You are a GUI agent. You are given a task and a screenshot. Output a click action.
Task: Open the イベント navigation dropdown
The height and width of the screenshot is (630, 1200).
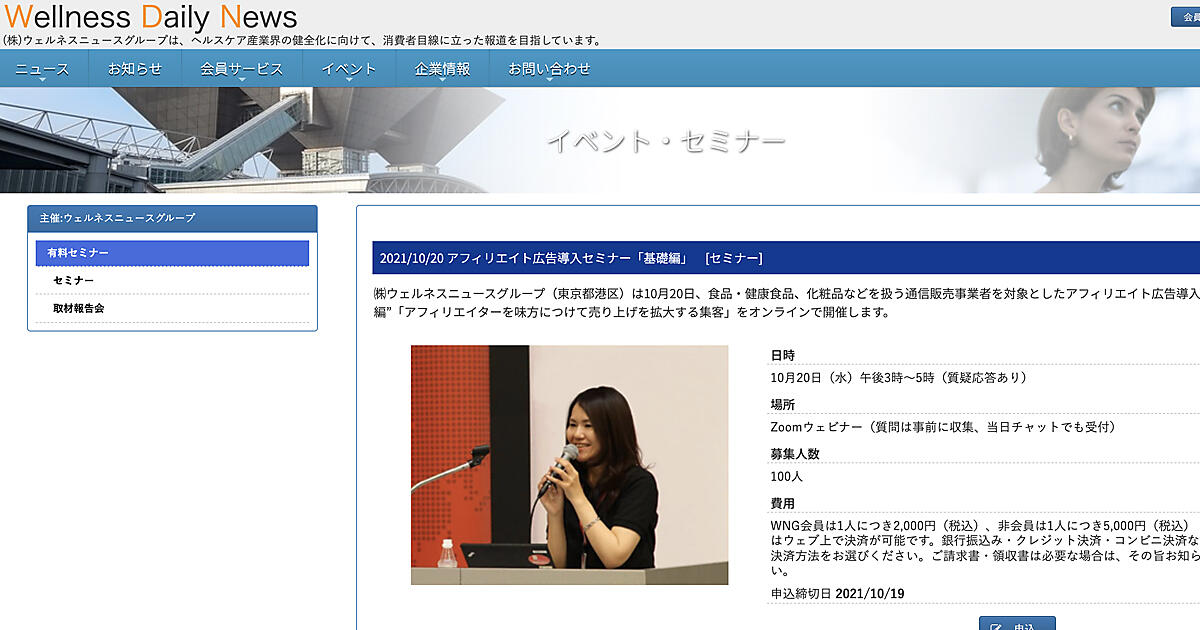348,69
